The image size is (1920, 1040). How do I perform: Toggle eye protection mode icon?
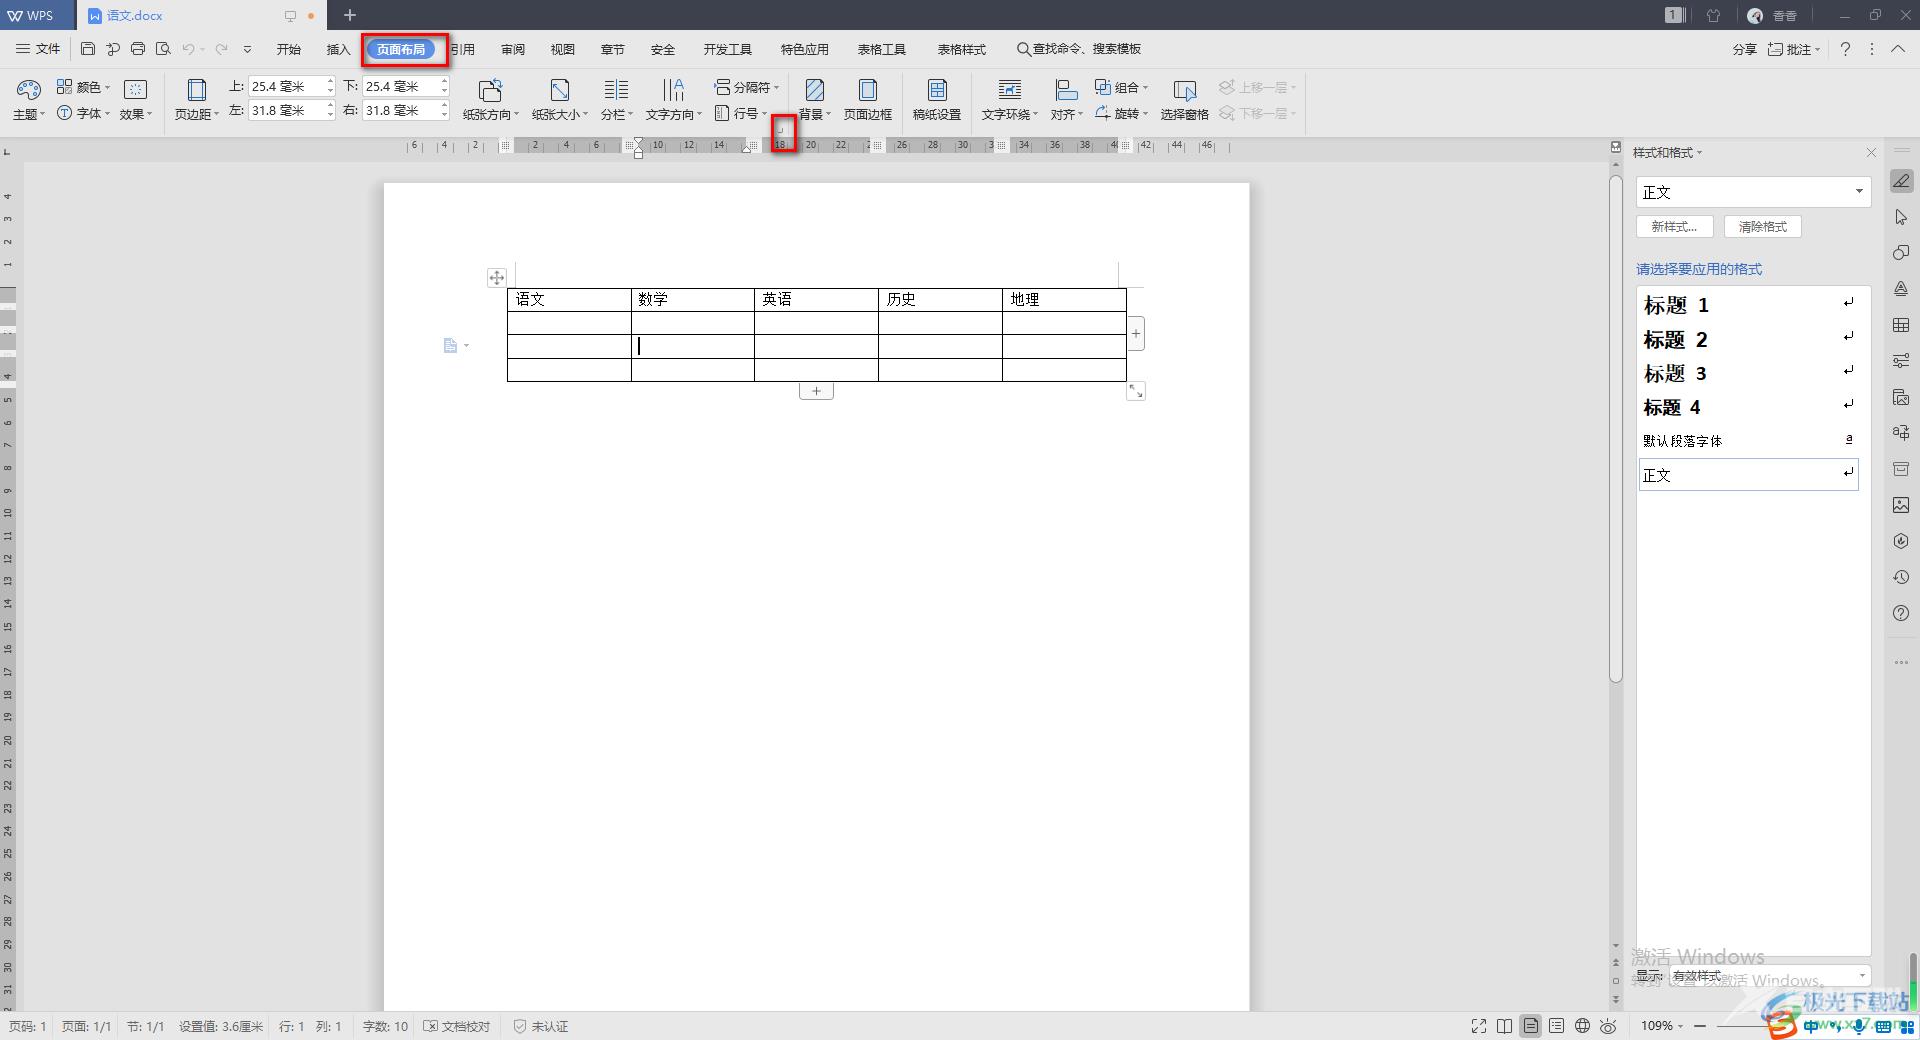(x=1608, y=1026)
